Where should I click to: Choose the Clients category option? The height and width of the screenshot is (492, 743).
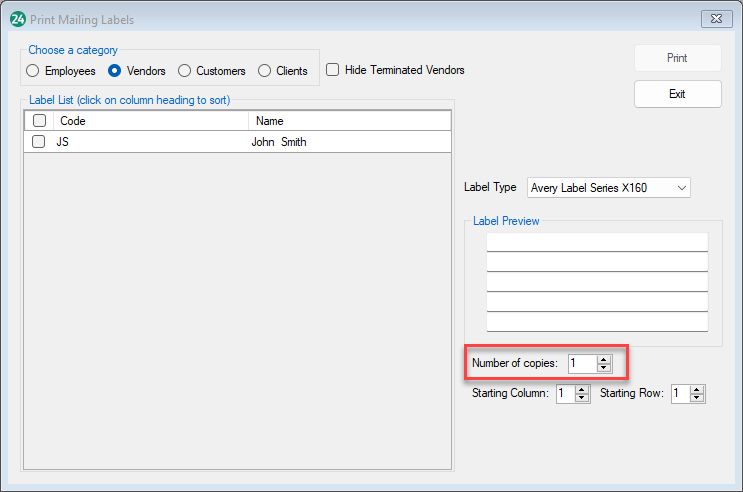tap(265, 71)
